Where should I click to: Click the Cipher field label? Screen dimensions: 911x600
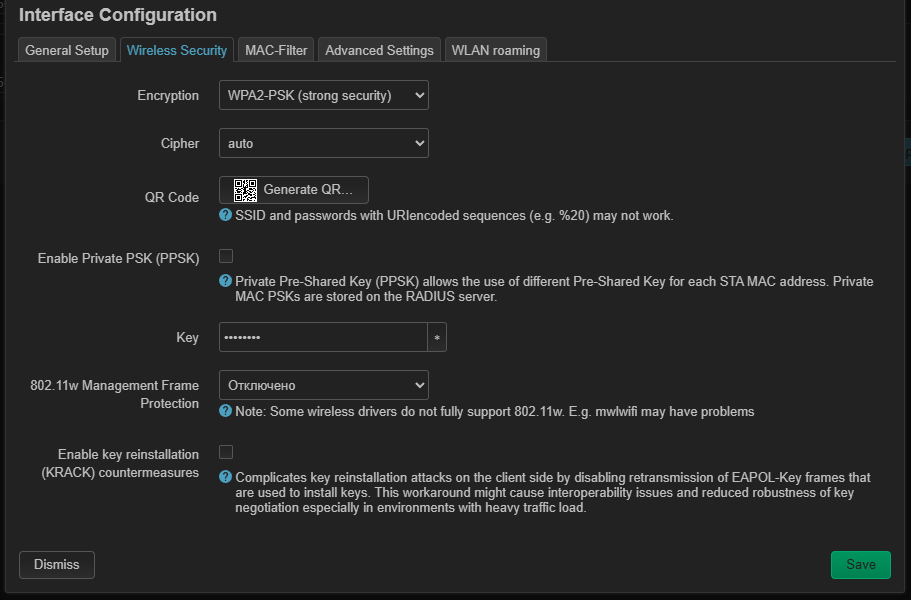180,143
